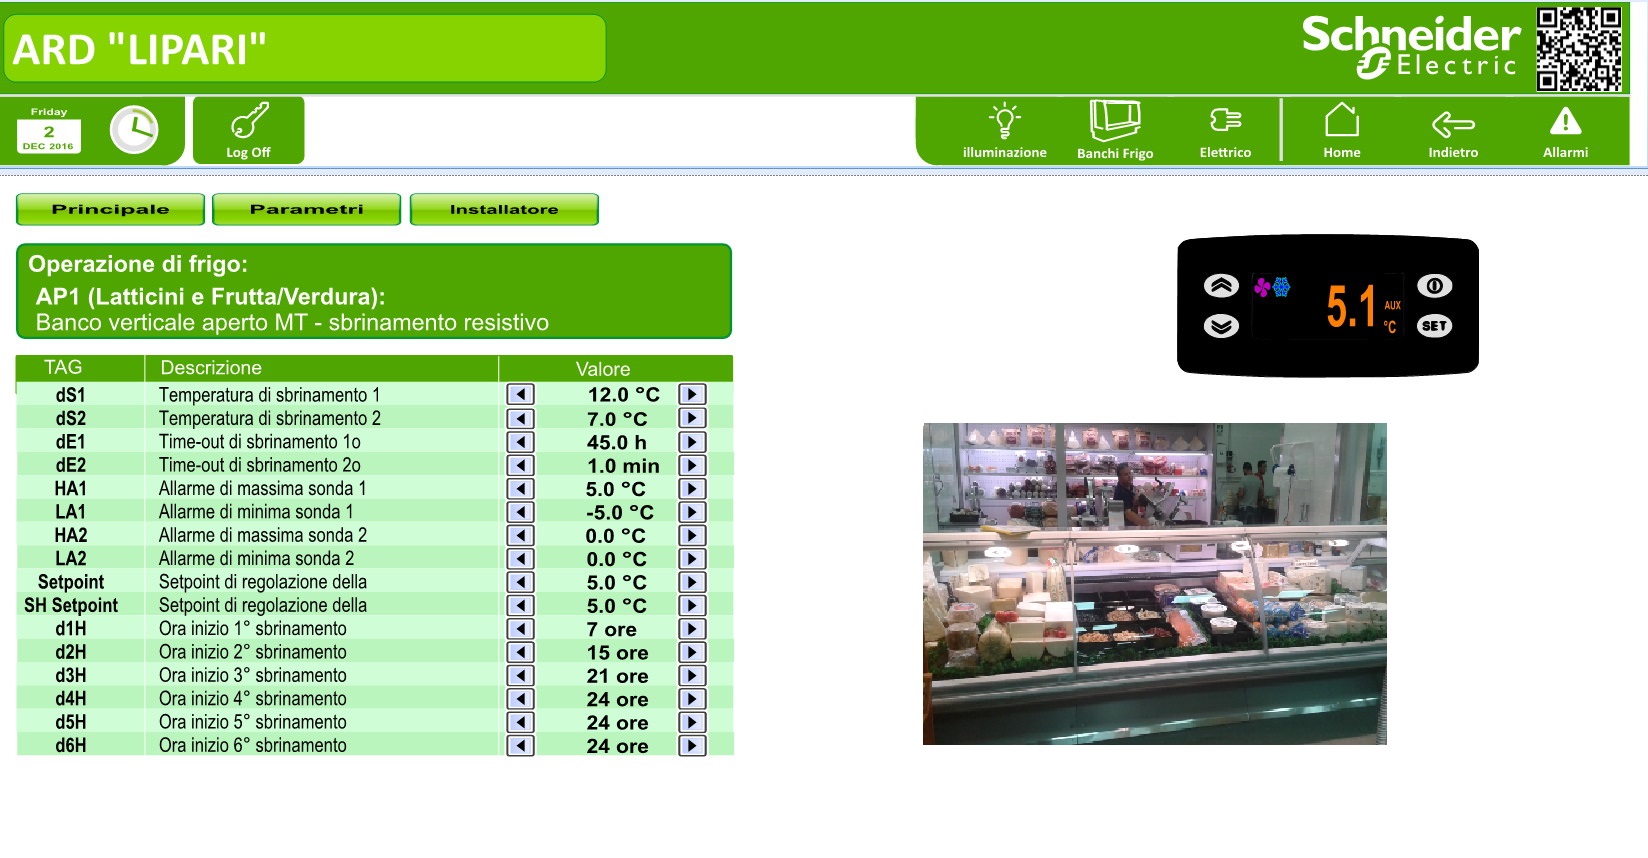This screenshot has width=1648, height=858.
Task: Decrease d4H fourth defrost start hour
Action: click(520, 699)
